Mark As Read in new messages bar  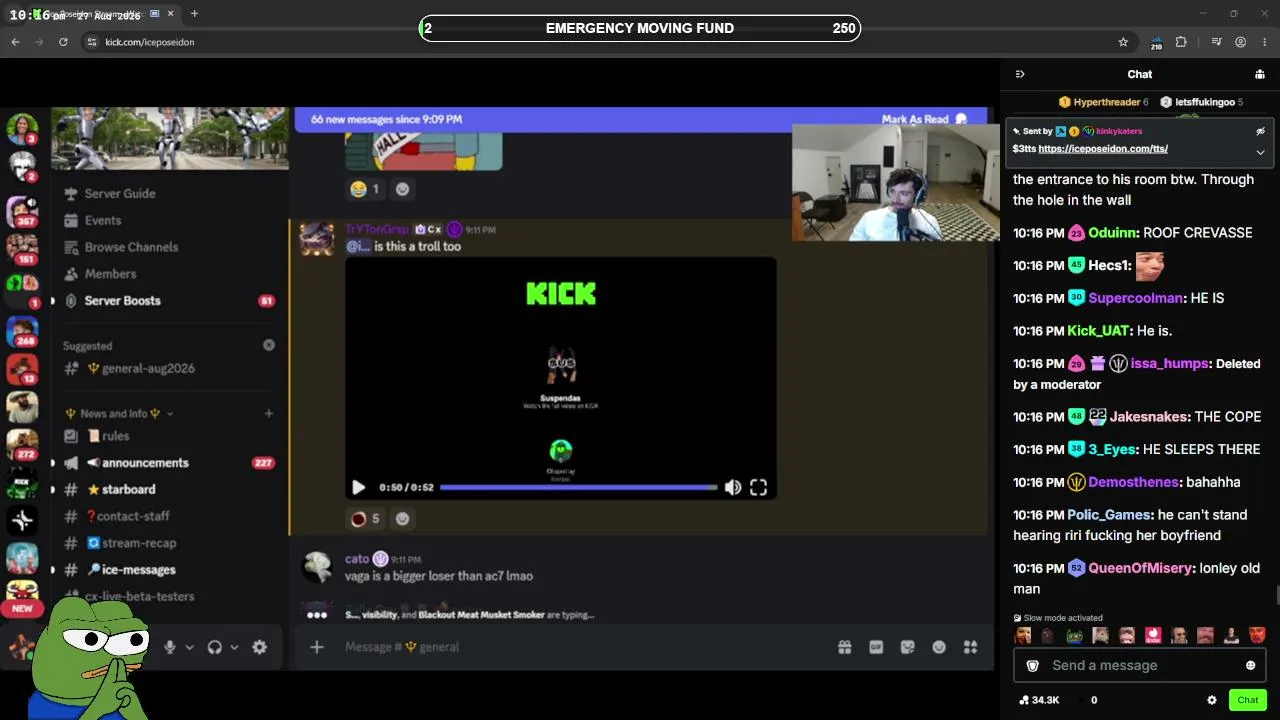click(924, 119)
